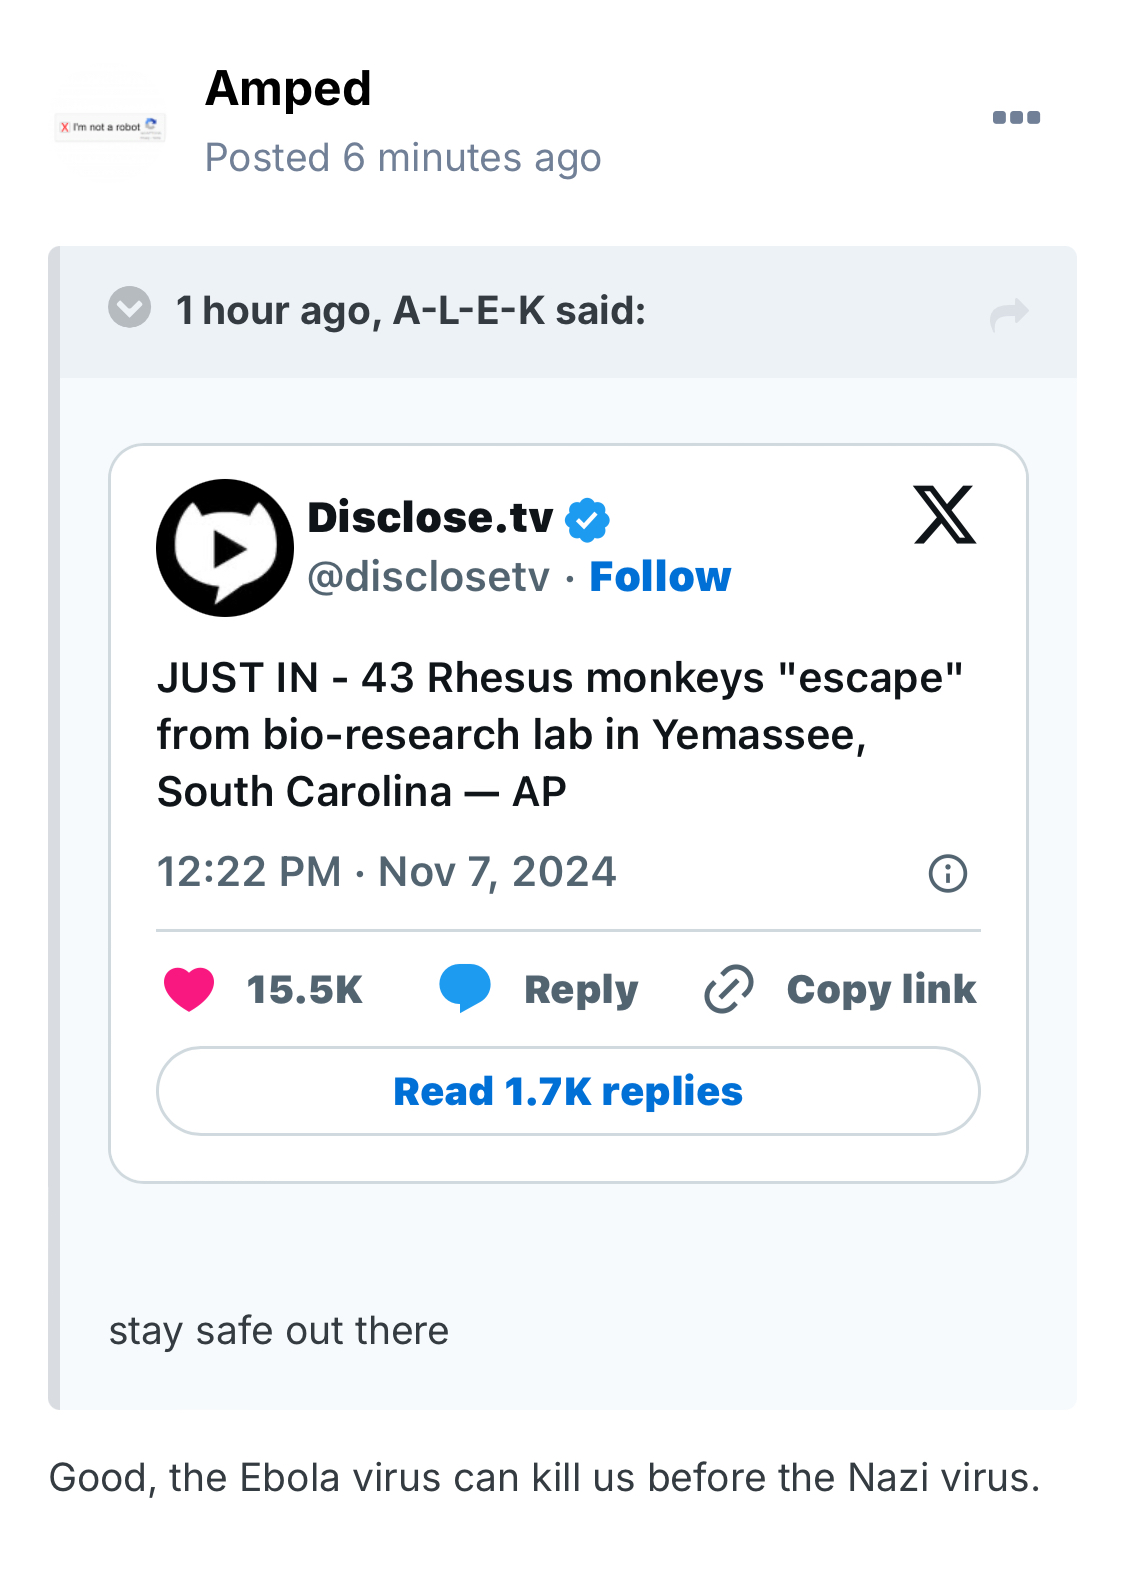The image size is (1125, 1592).
Task: Click the Disclose.tv display name
Action: (430, 518)
